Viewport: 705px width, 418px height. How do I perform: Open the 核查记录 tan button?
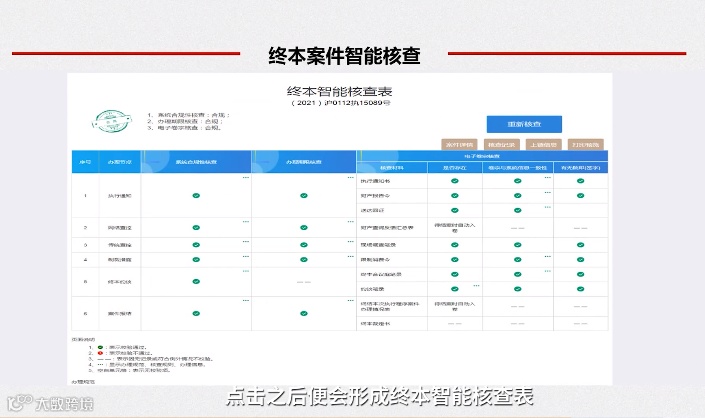502,145
